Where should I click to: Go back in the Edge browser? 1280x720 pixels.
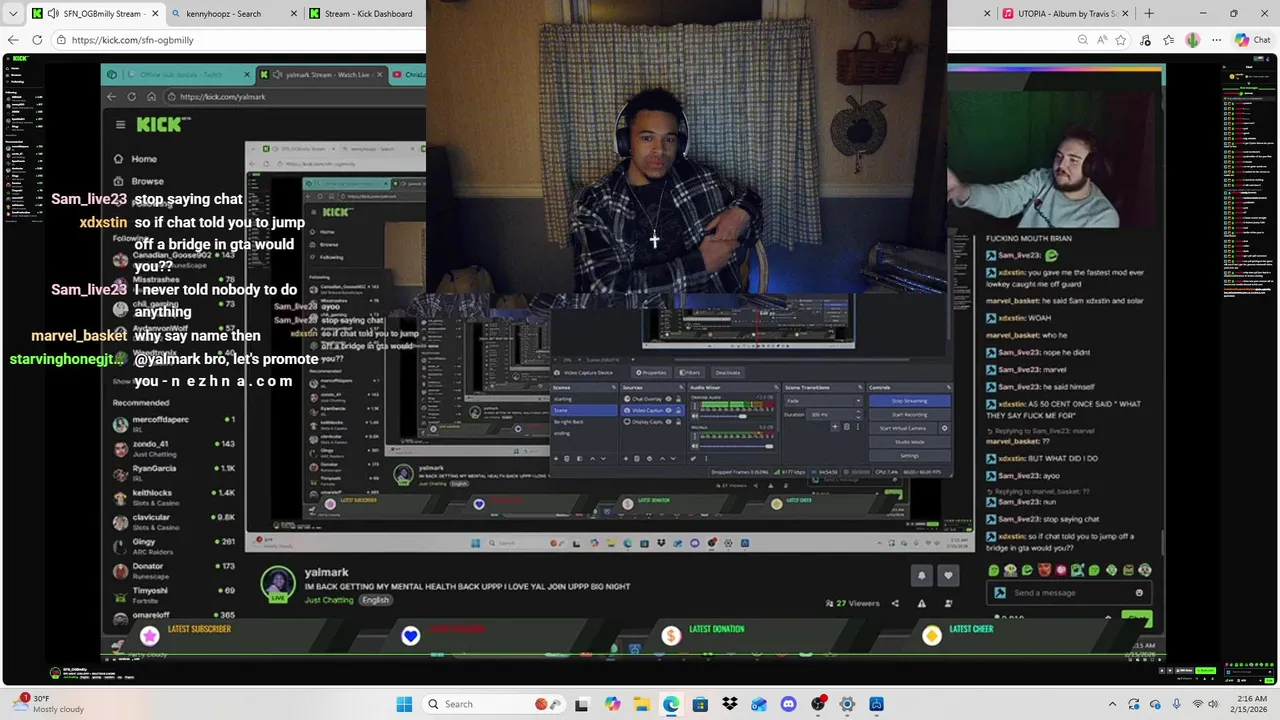pos(13,40)
